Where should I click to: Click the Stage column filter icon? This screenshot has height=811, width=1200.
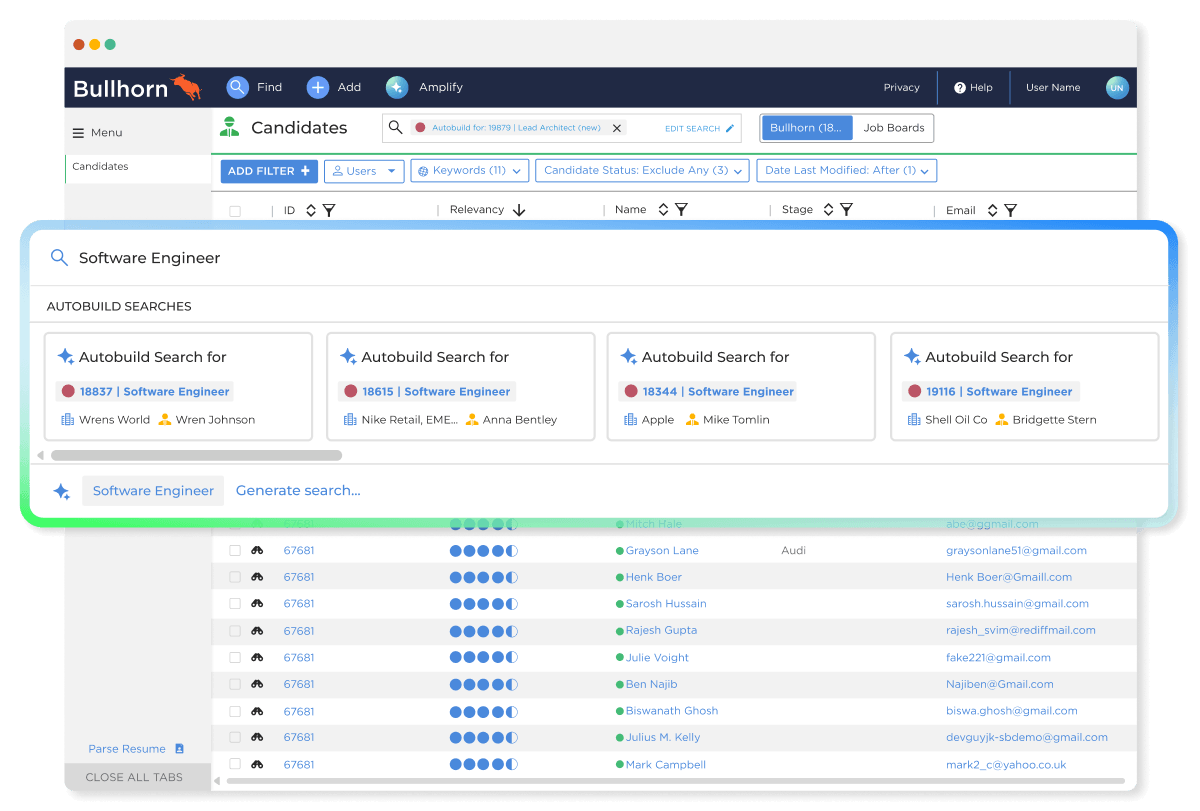[x=846, y=210]
